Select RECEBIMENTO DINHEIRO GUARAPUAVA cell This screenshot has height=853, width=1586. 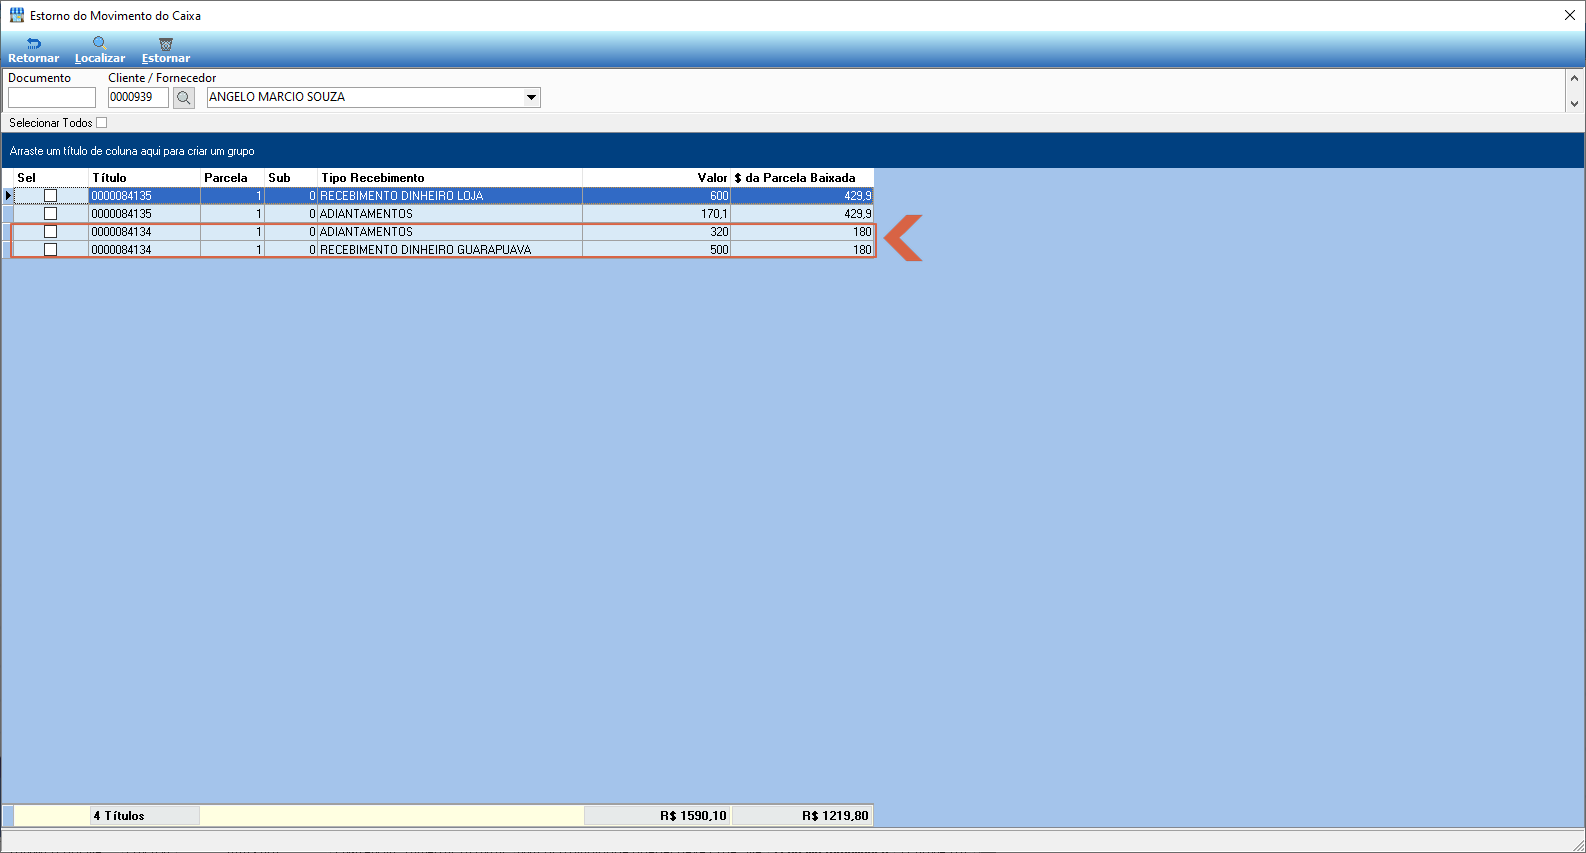coord(450,250)
